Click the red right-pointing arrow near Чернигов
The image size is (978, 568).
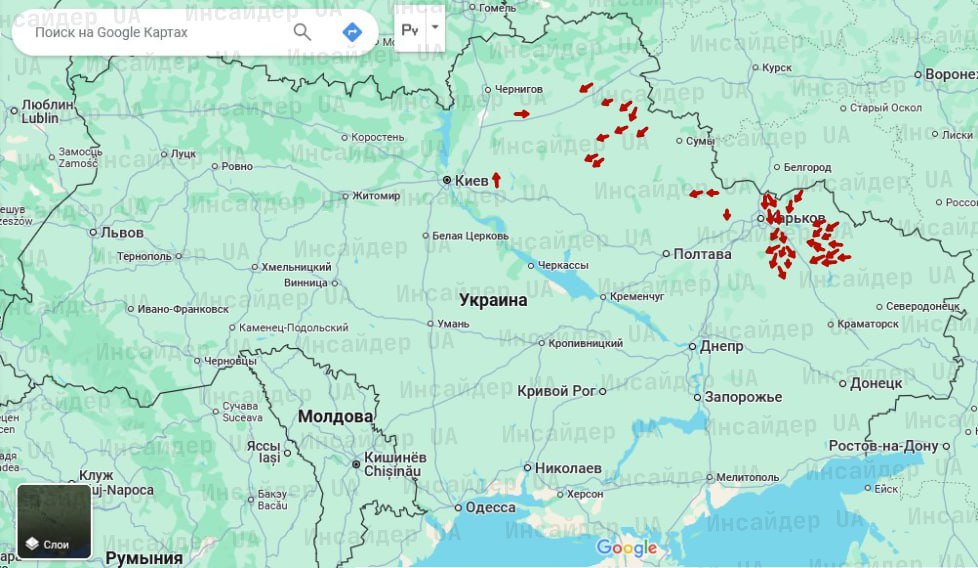521,114
